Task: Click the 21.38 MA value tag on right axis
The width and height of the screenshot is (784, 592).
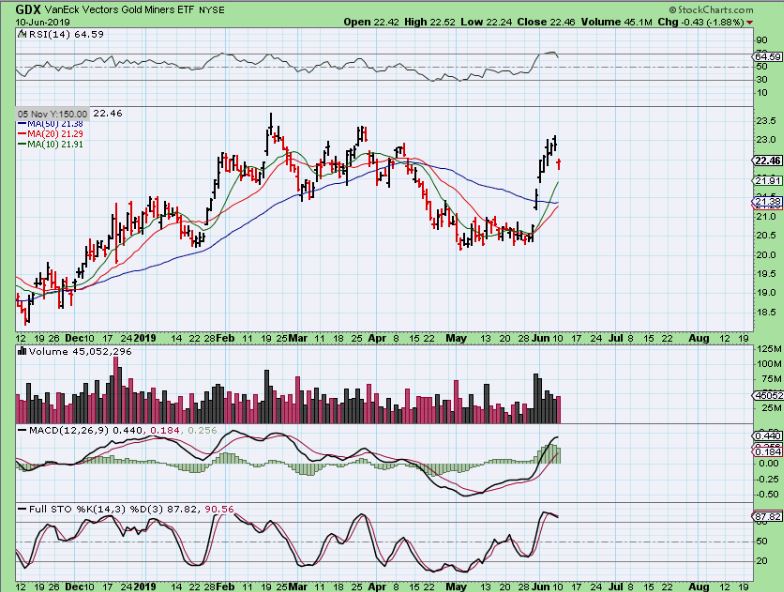Action: tap(768, 202)
